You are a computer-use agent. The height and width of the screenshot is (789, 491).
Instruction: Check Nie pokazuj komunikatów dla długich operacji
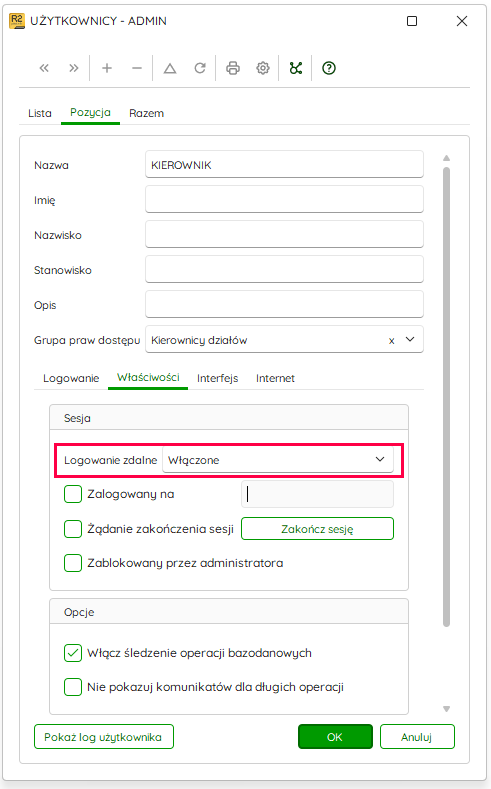point(73,687)
